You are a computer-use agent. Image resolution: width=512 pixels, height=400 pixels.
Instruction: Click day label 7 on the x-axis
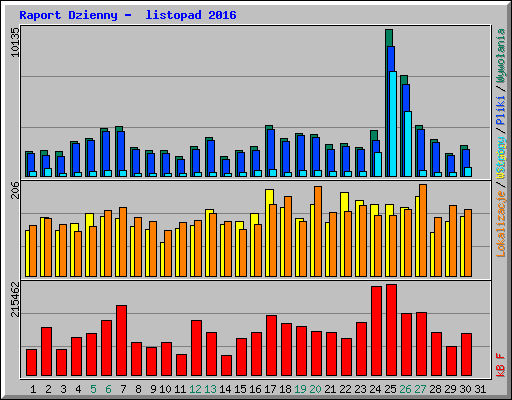coord(123,389)
